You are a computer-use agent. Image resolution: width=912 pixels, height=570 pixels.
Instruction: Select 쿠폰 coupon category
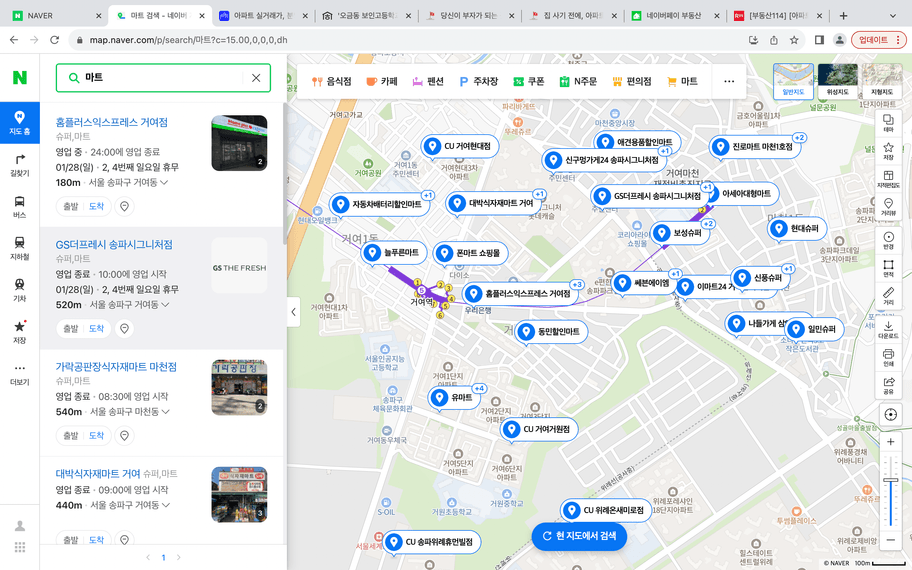(x=529, y=81)
